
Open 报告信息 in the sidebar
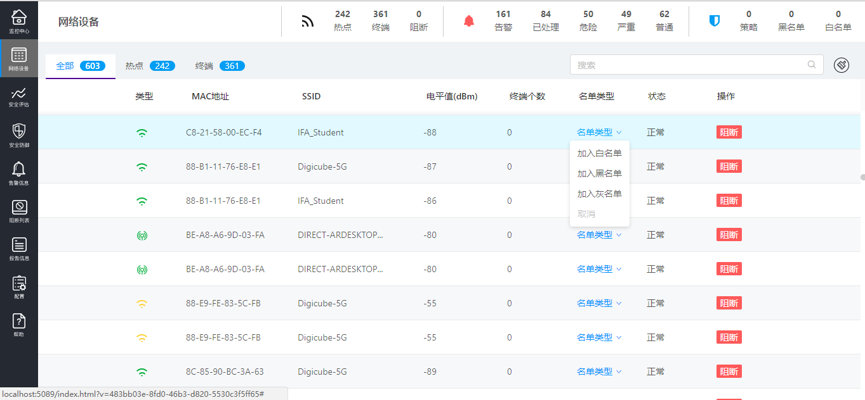pyautogui.click(x=18, y=248)
